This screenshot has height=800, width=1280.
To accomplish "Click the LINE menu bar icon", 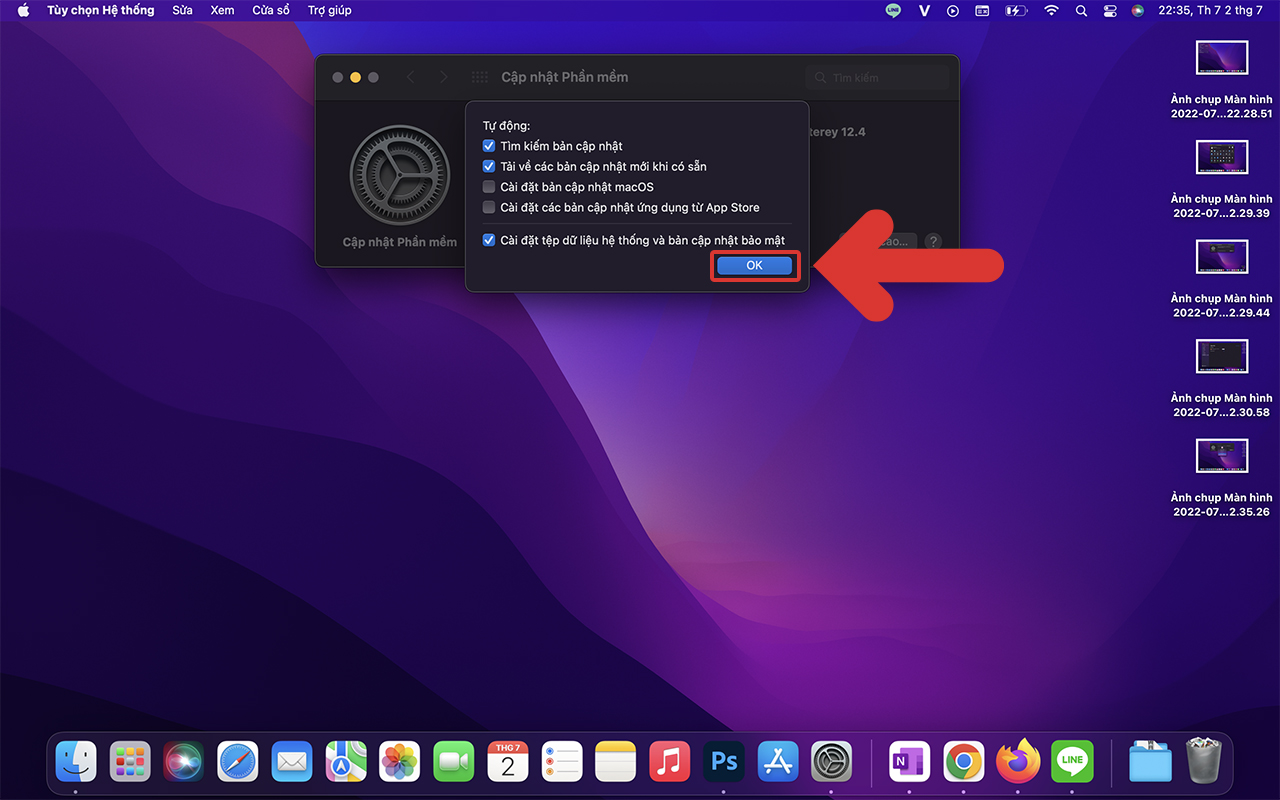I will pos(894,10).
